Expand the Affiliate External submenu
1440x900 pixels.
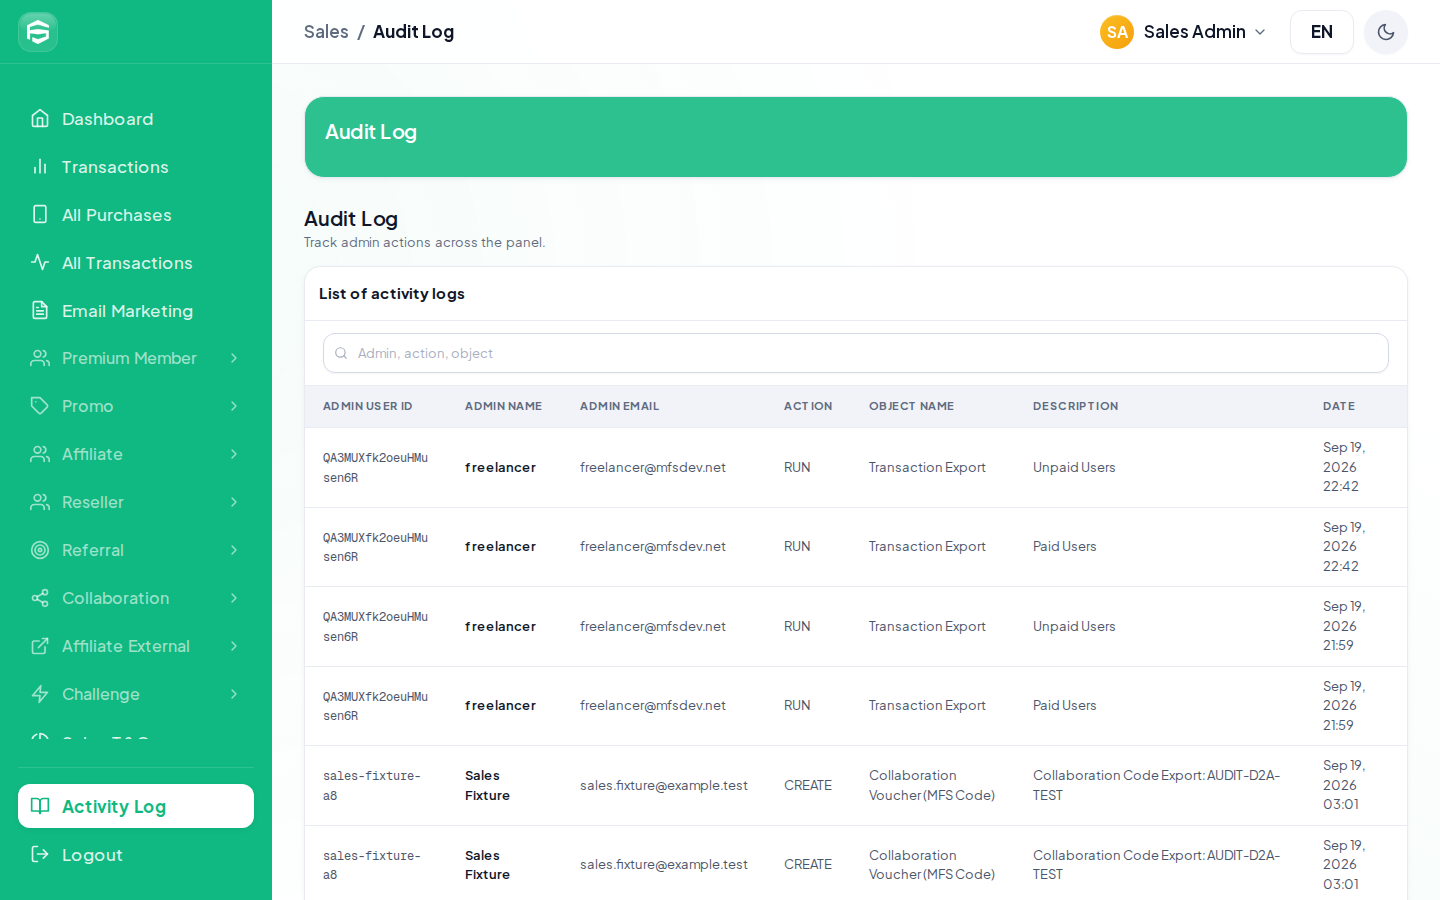click(136, 646)
